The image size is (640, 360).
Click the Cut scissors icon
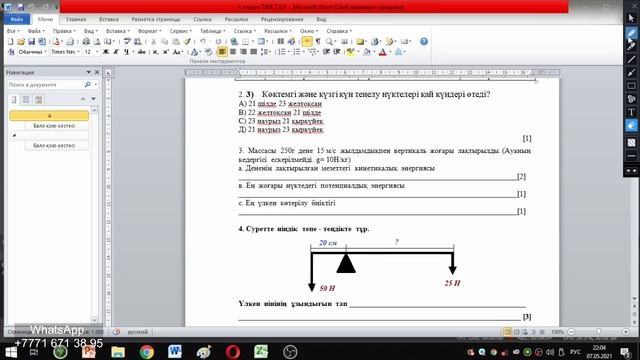[x=153, y=42]
